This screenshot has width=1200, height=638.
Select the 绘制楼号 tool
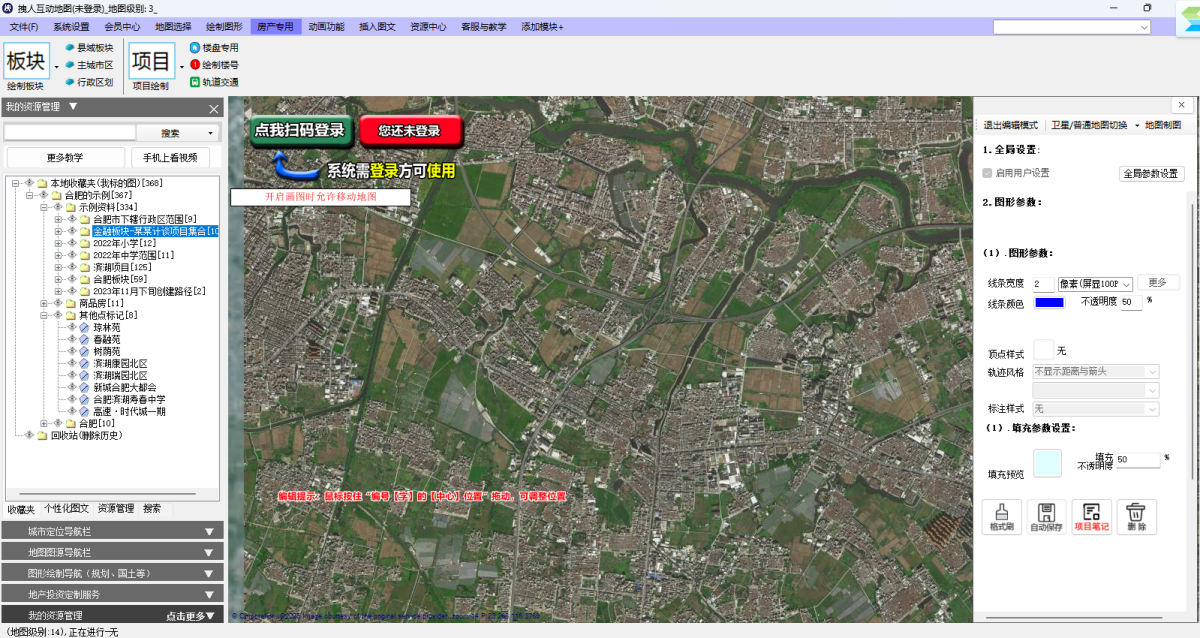[214, 64]
